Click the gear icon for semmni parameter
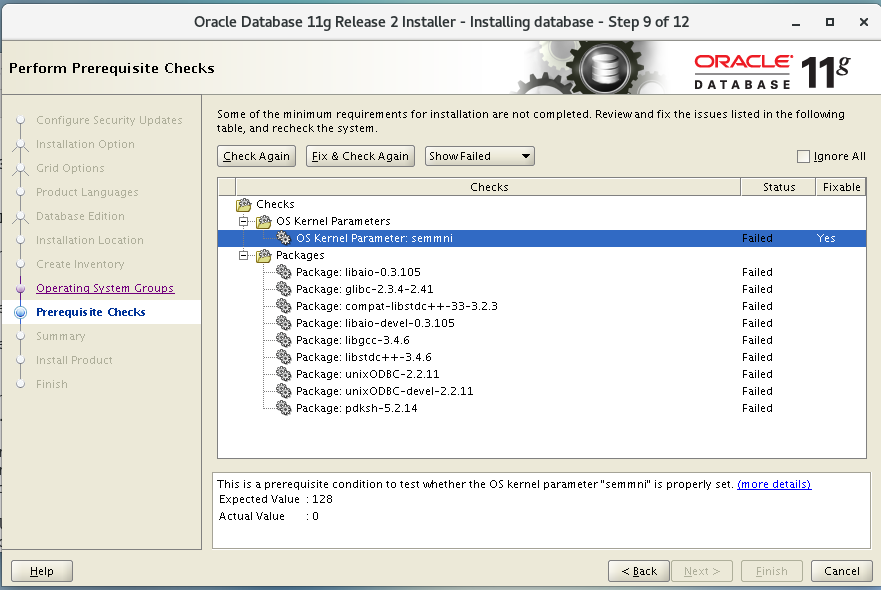The width and height of the screenshot is (881, 590). [284, 238]
